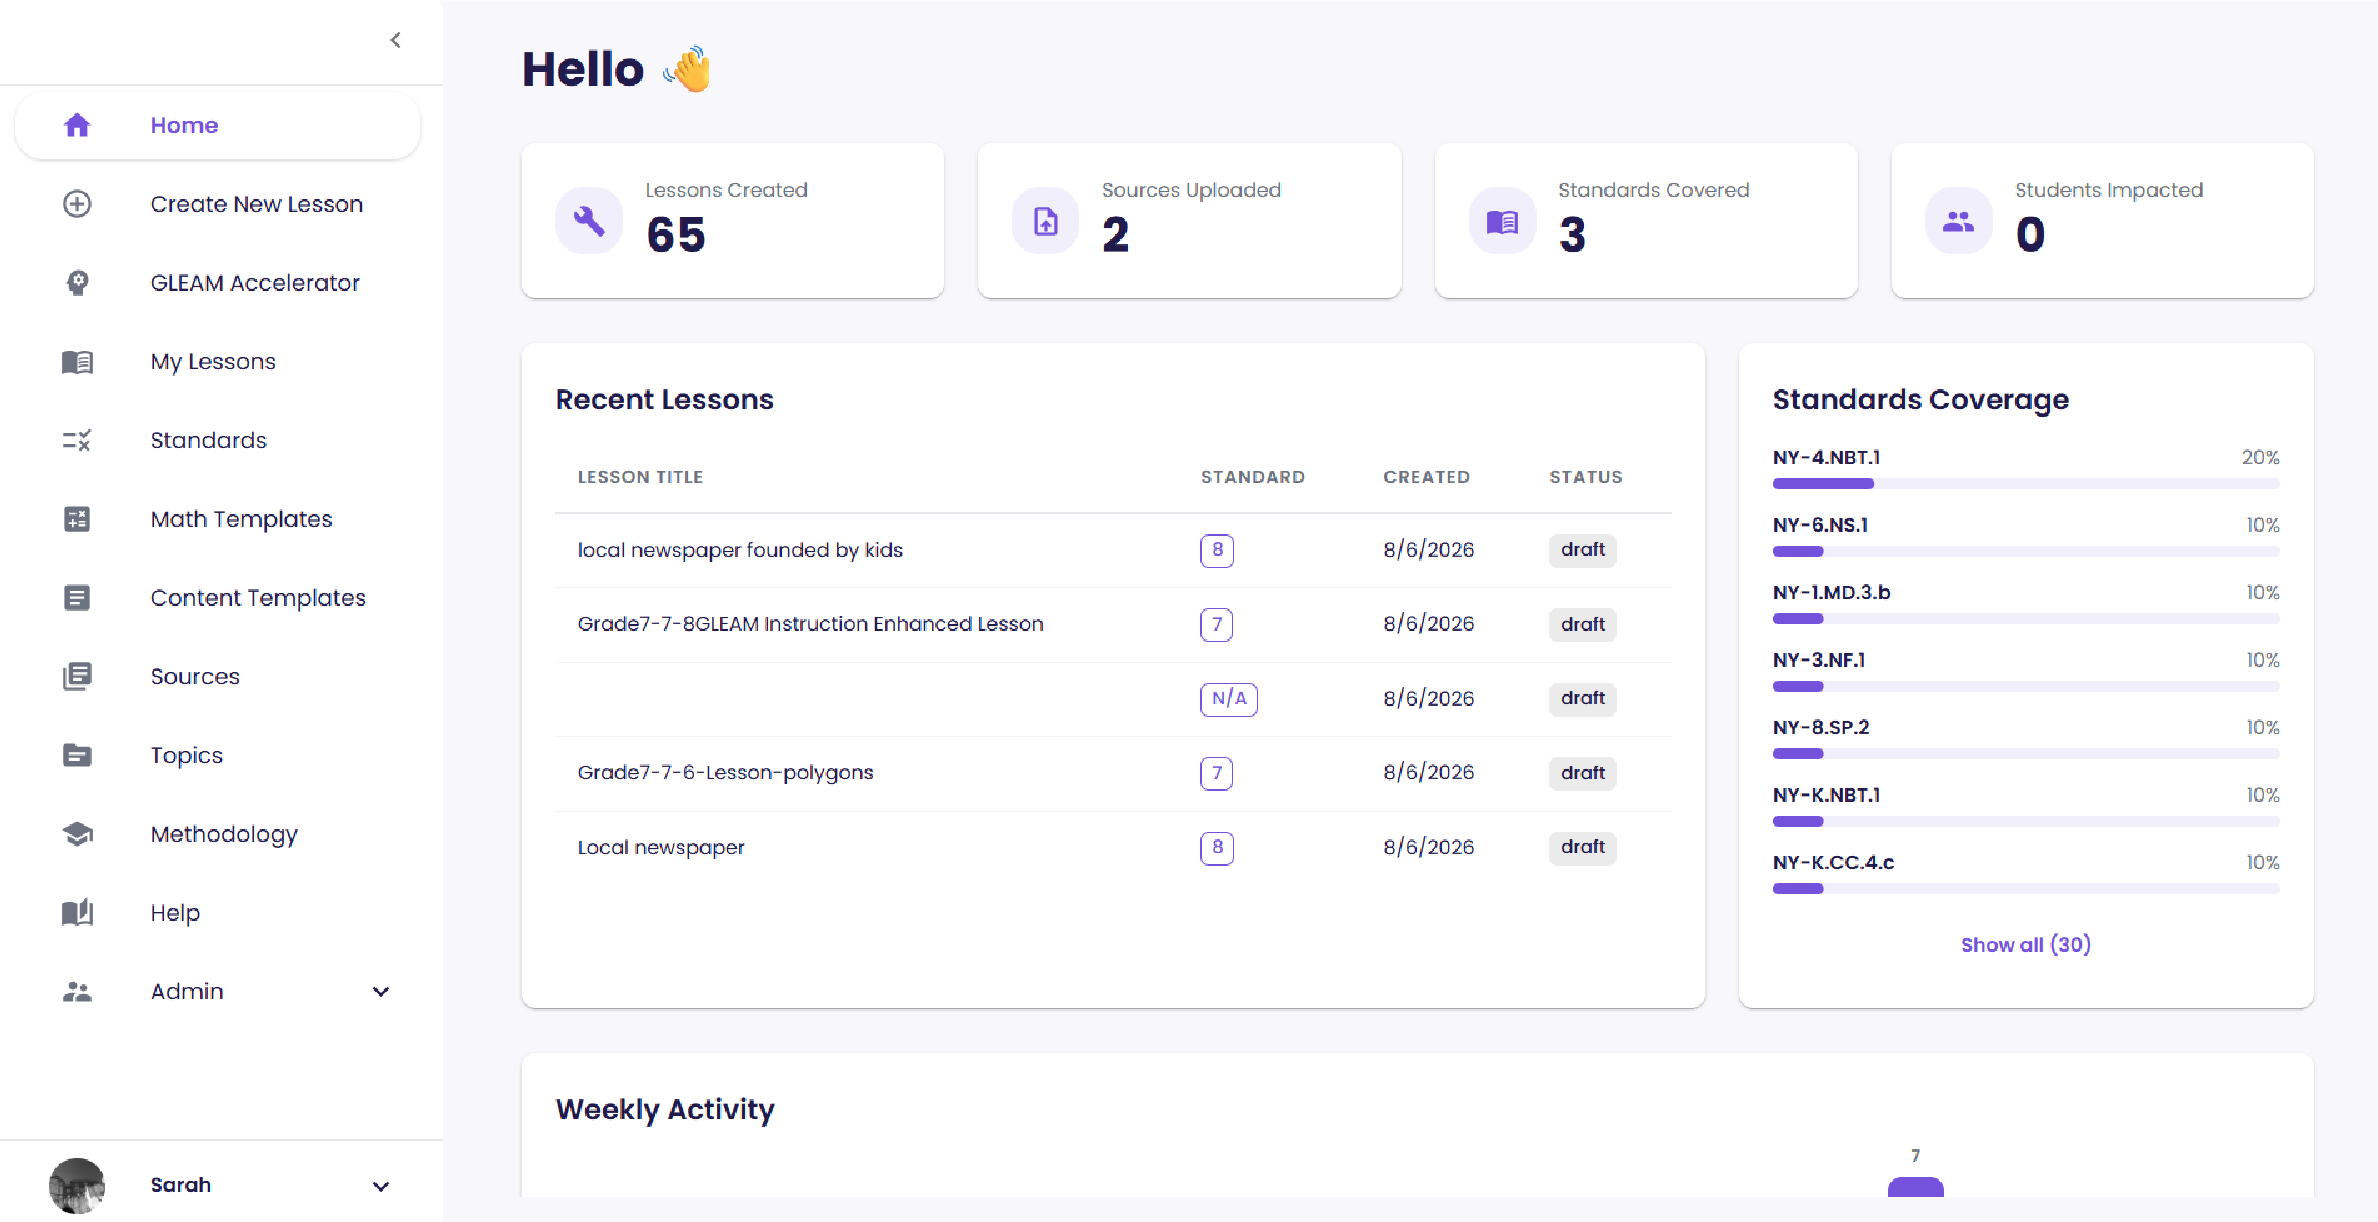Click the Lessons Created wrench icon
The image size is (2378, 1222).
(589, 221)
